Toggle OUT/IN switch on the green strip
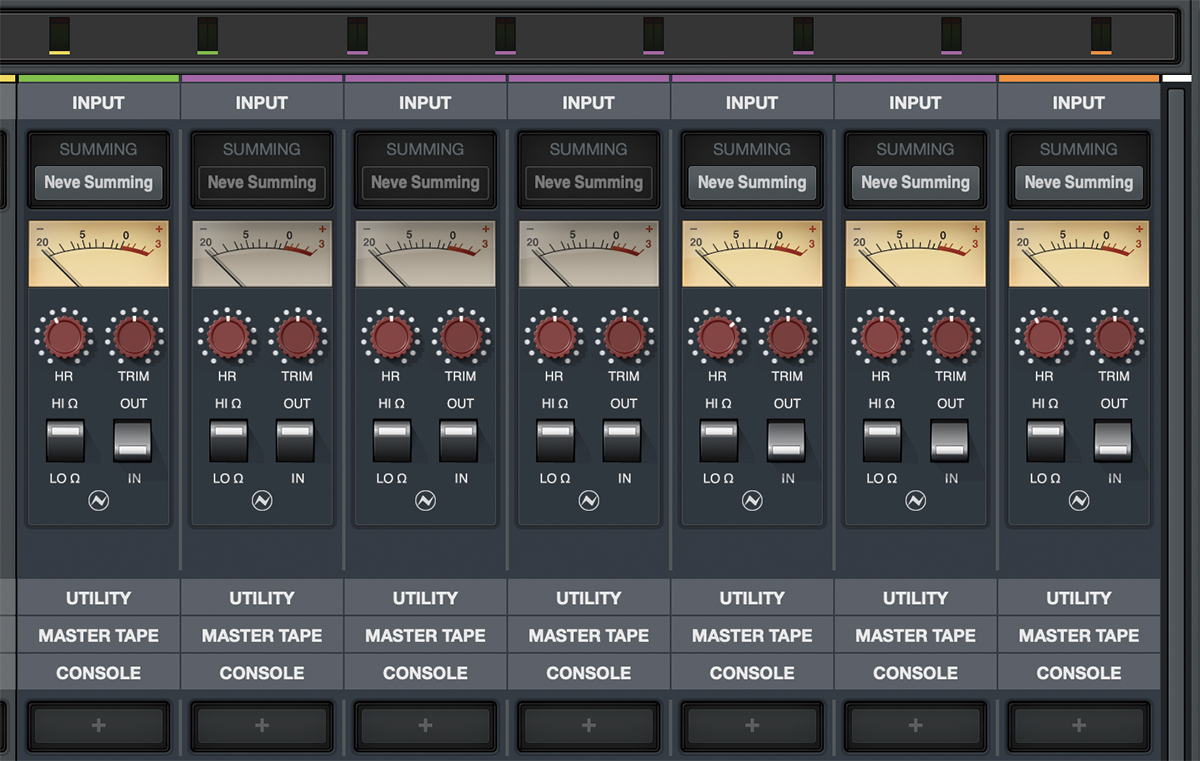1200x761 pixels. pos(133,441)
